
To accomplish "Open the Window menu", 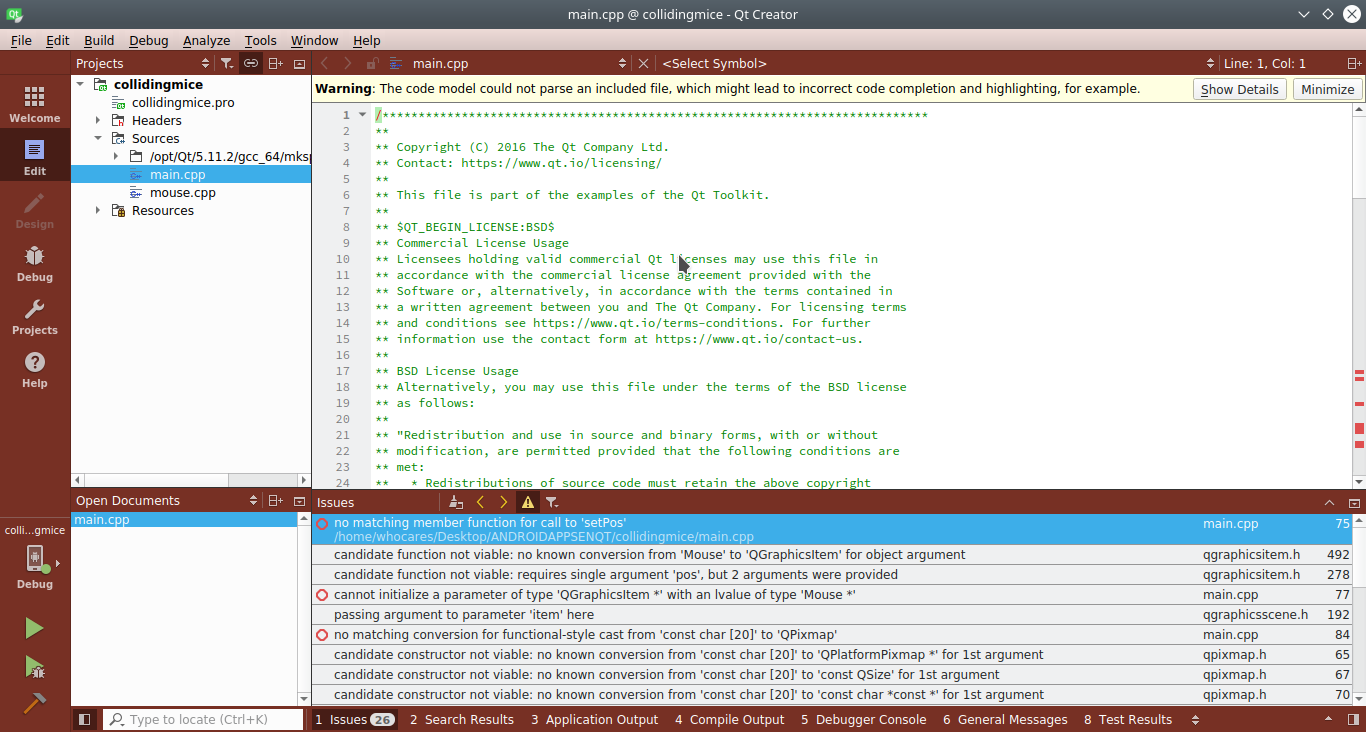I will [315, 40].
